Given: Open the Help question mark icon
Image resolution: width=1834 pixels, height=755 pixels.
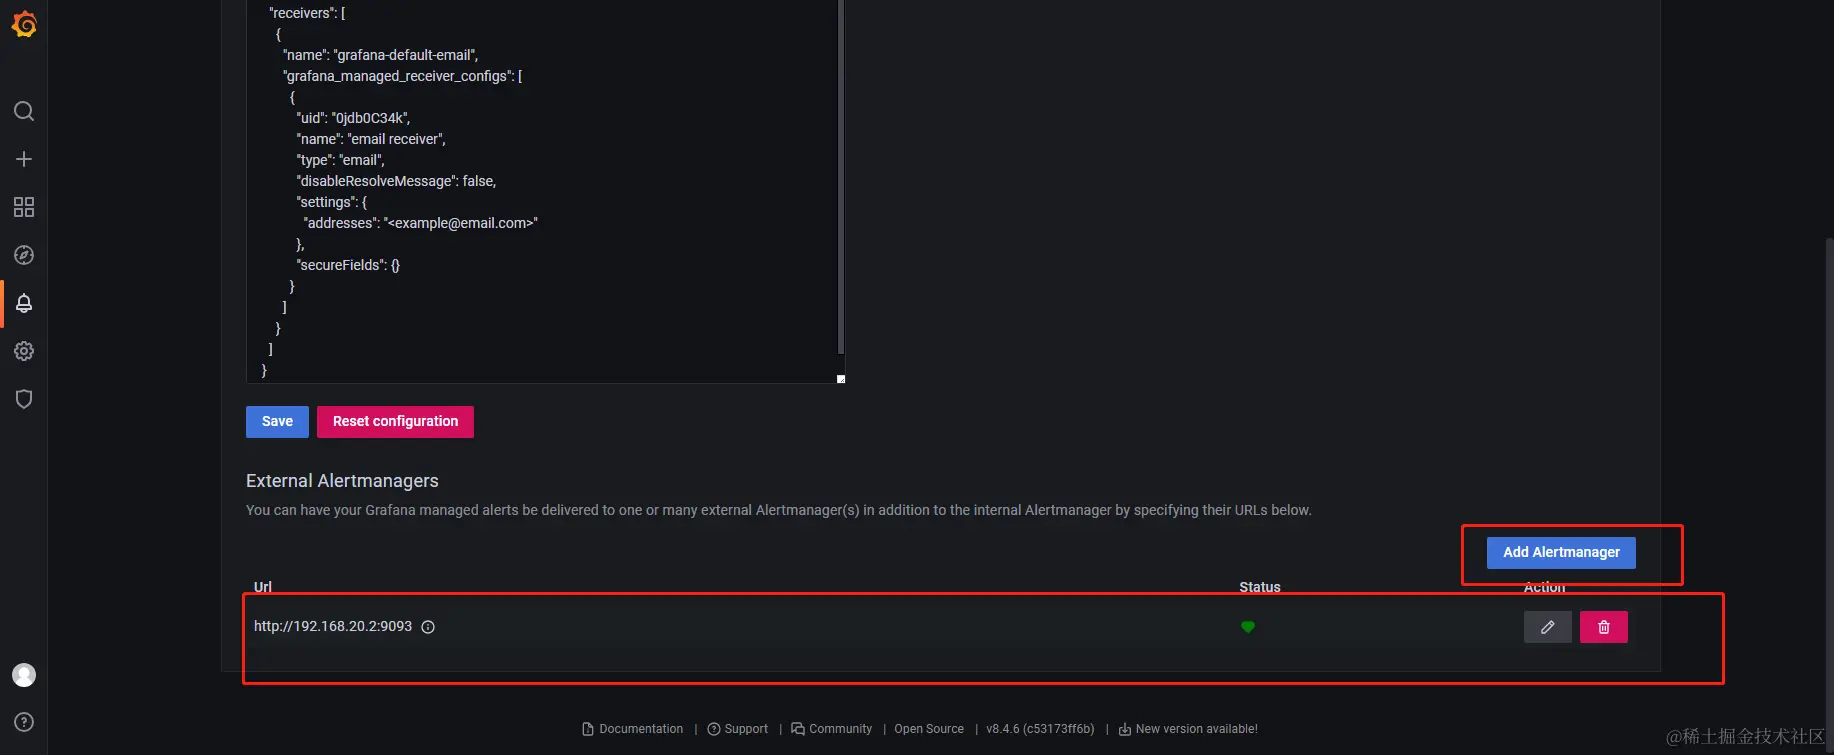Looking at the screenshot, I should point(24,722).
